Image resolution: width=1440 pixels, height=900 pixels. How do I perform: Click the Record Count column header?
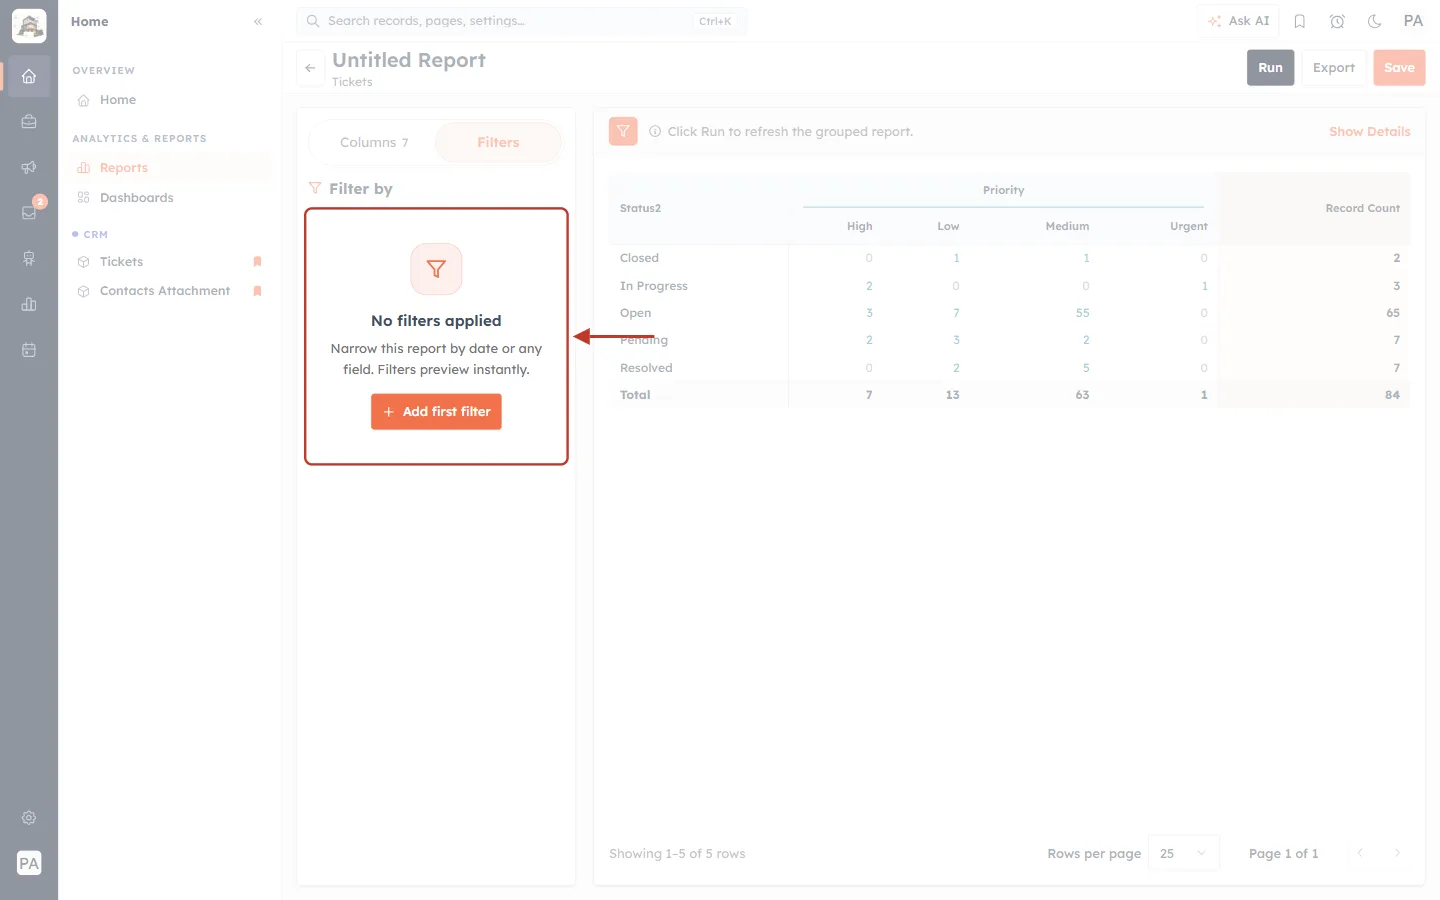pyautogui.click(x=1362, y=208)
